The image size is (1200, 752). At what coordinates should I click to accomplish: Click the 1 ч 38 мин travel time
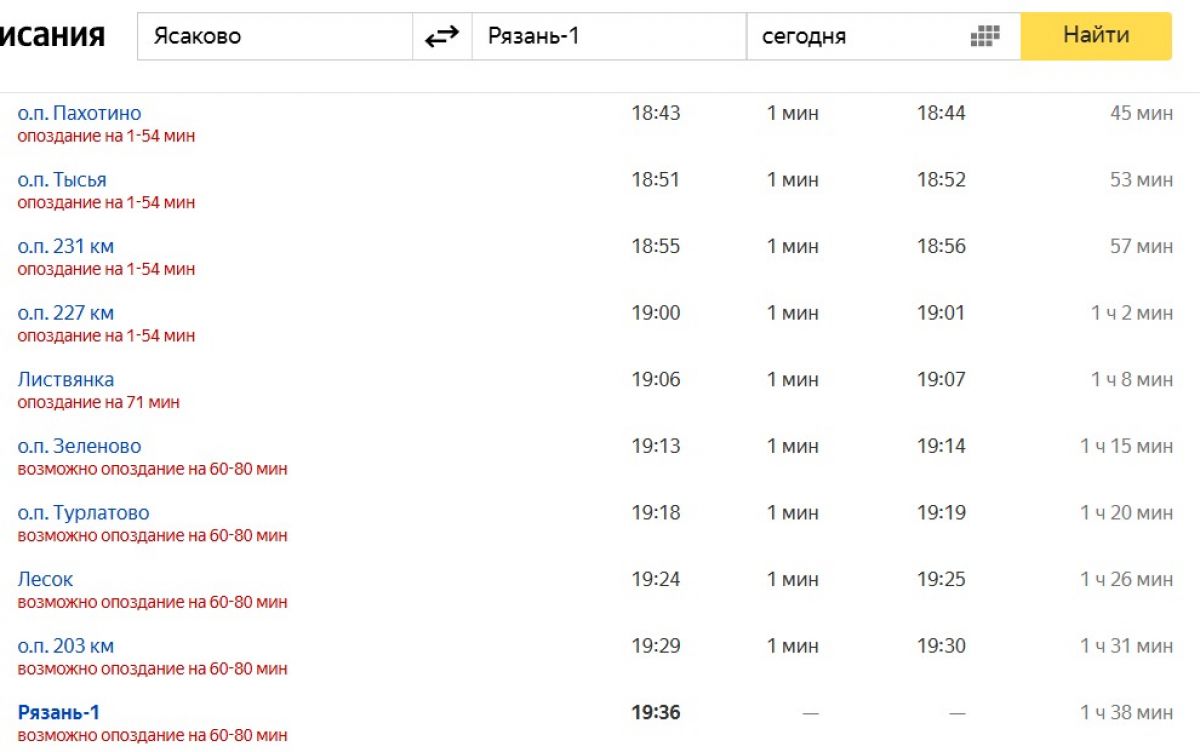[x=1126, y=713]
